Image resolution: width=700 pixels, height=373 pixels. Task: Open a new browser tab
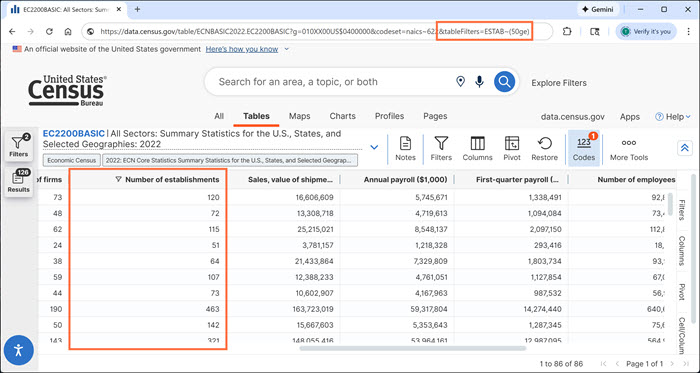pos(138,9)
